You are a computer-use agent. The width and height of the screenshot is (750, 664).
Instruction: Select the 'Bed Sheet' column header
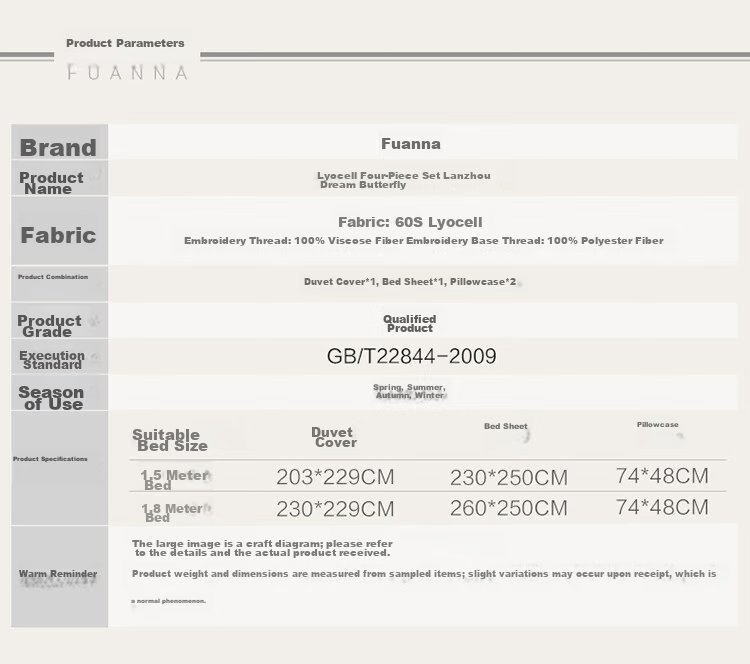(x=506, y=426)
